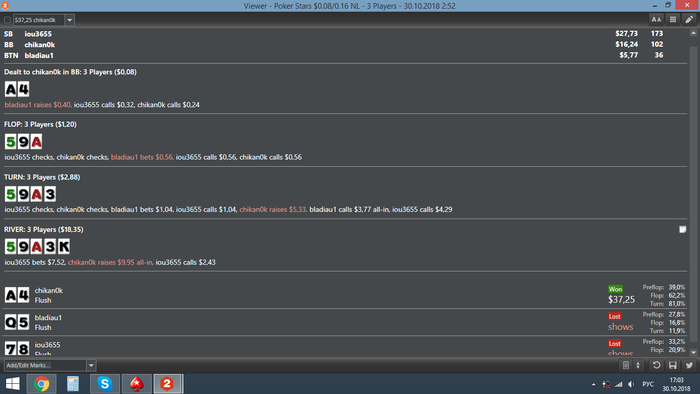This screenshot has width=700, height=394.
Task: Click the save floppy disk icon
Action: tap(673, 365)
